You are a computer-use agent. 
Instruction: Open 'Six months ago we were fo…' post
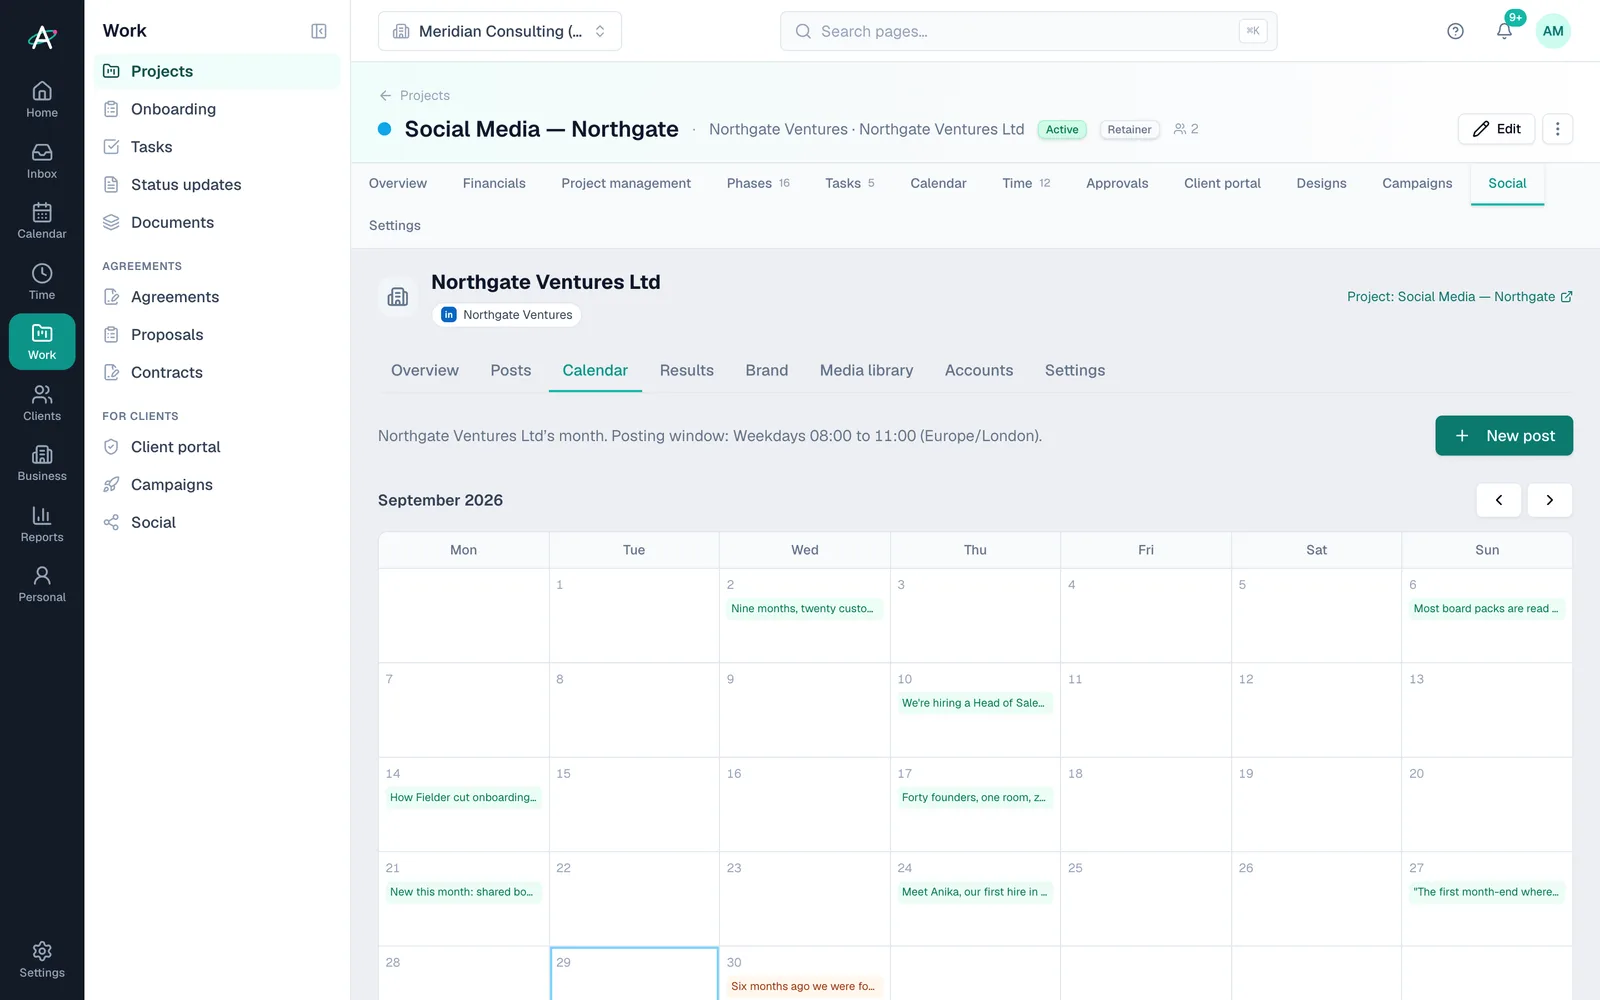click(x=804, y=987)
